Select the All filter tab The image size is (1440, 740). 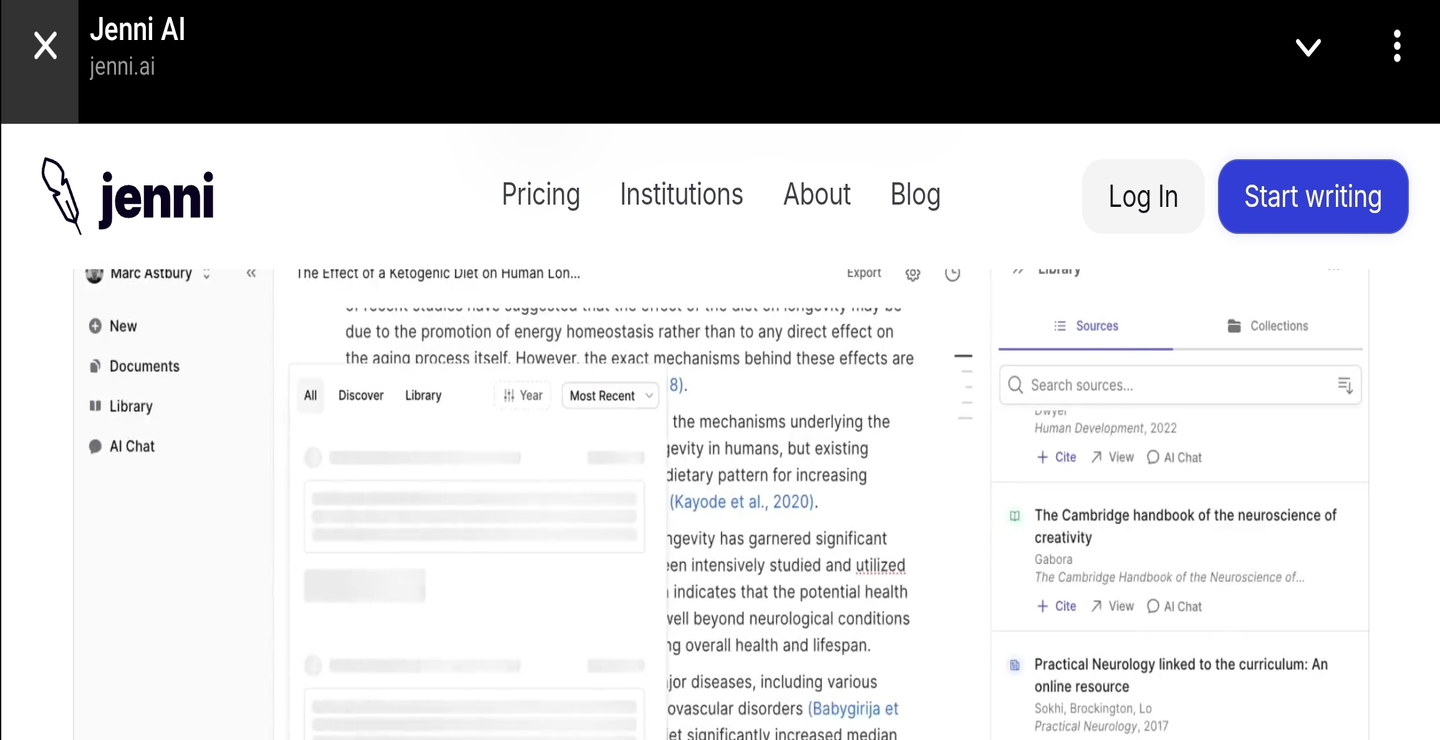pyautogui.click(x=310, y=395)
